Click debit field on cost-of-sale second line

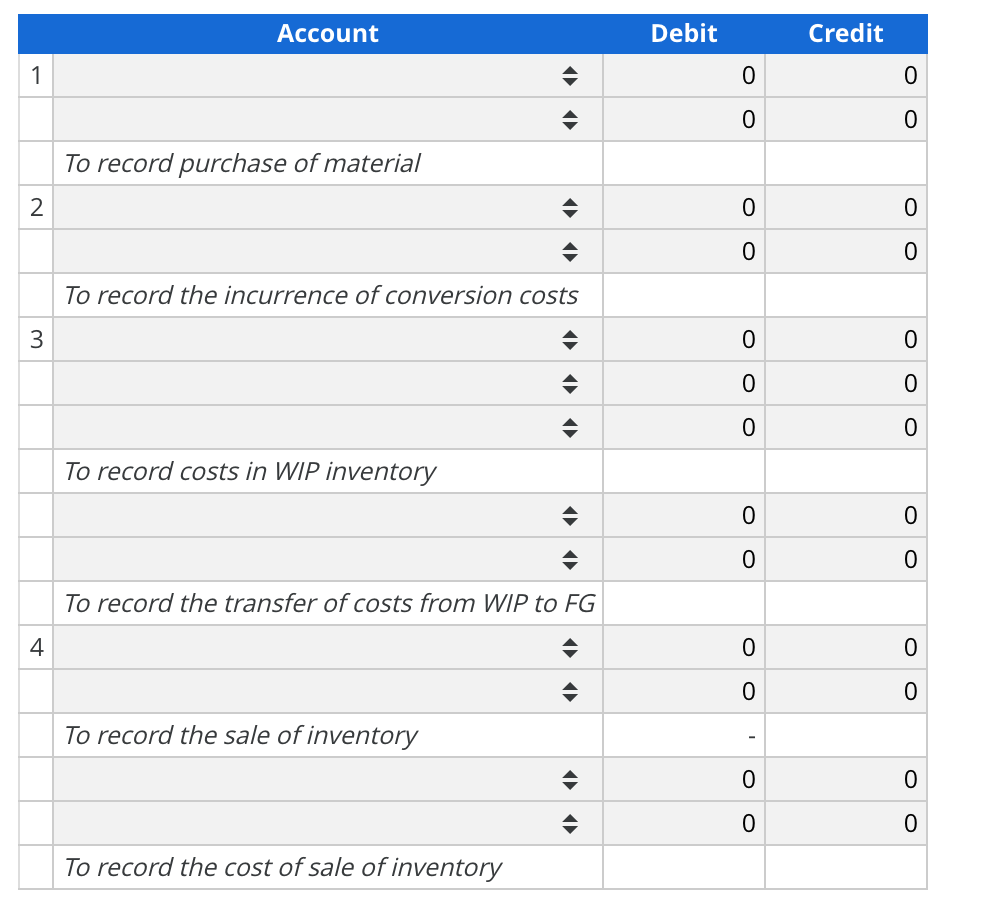tap(684, 823)
